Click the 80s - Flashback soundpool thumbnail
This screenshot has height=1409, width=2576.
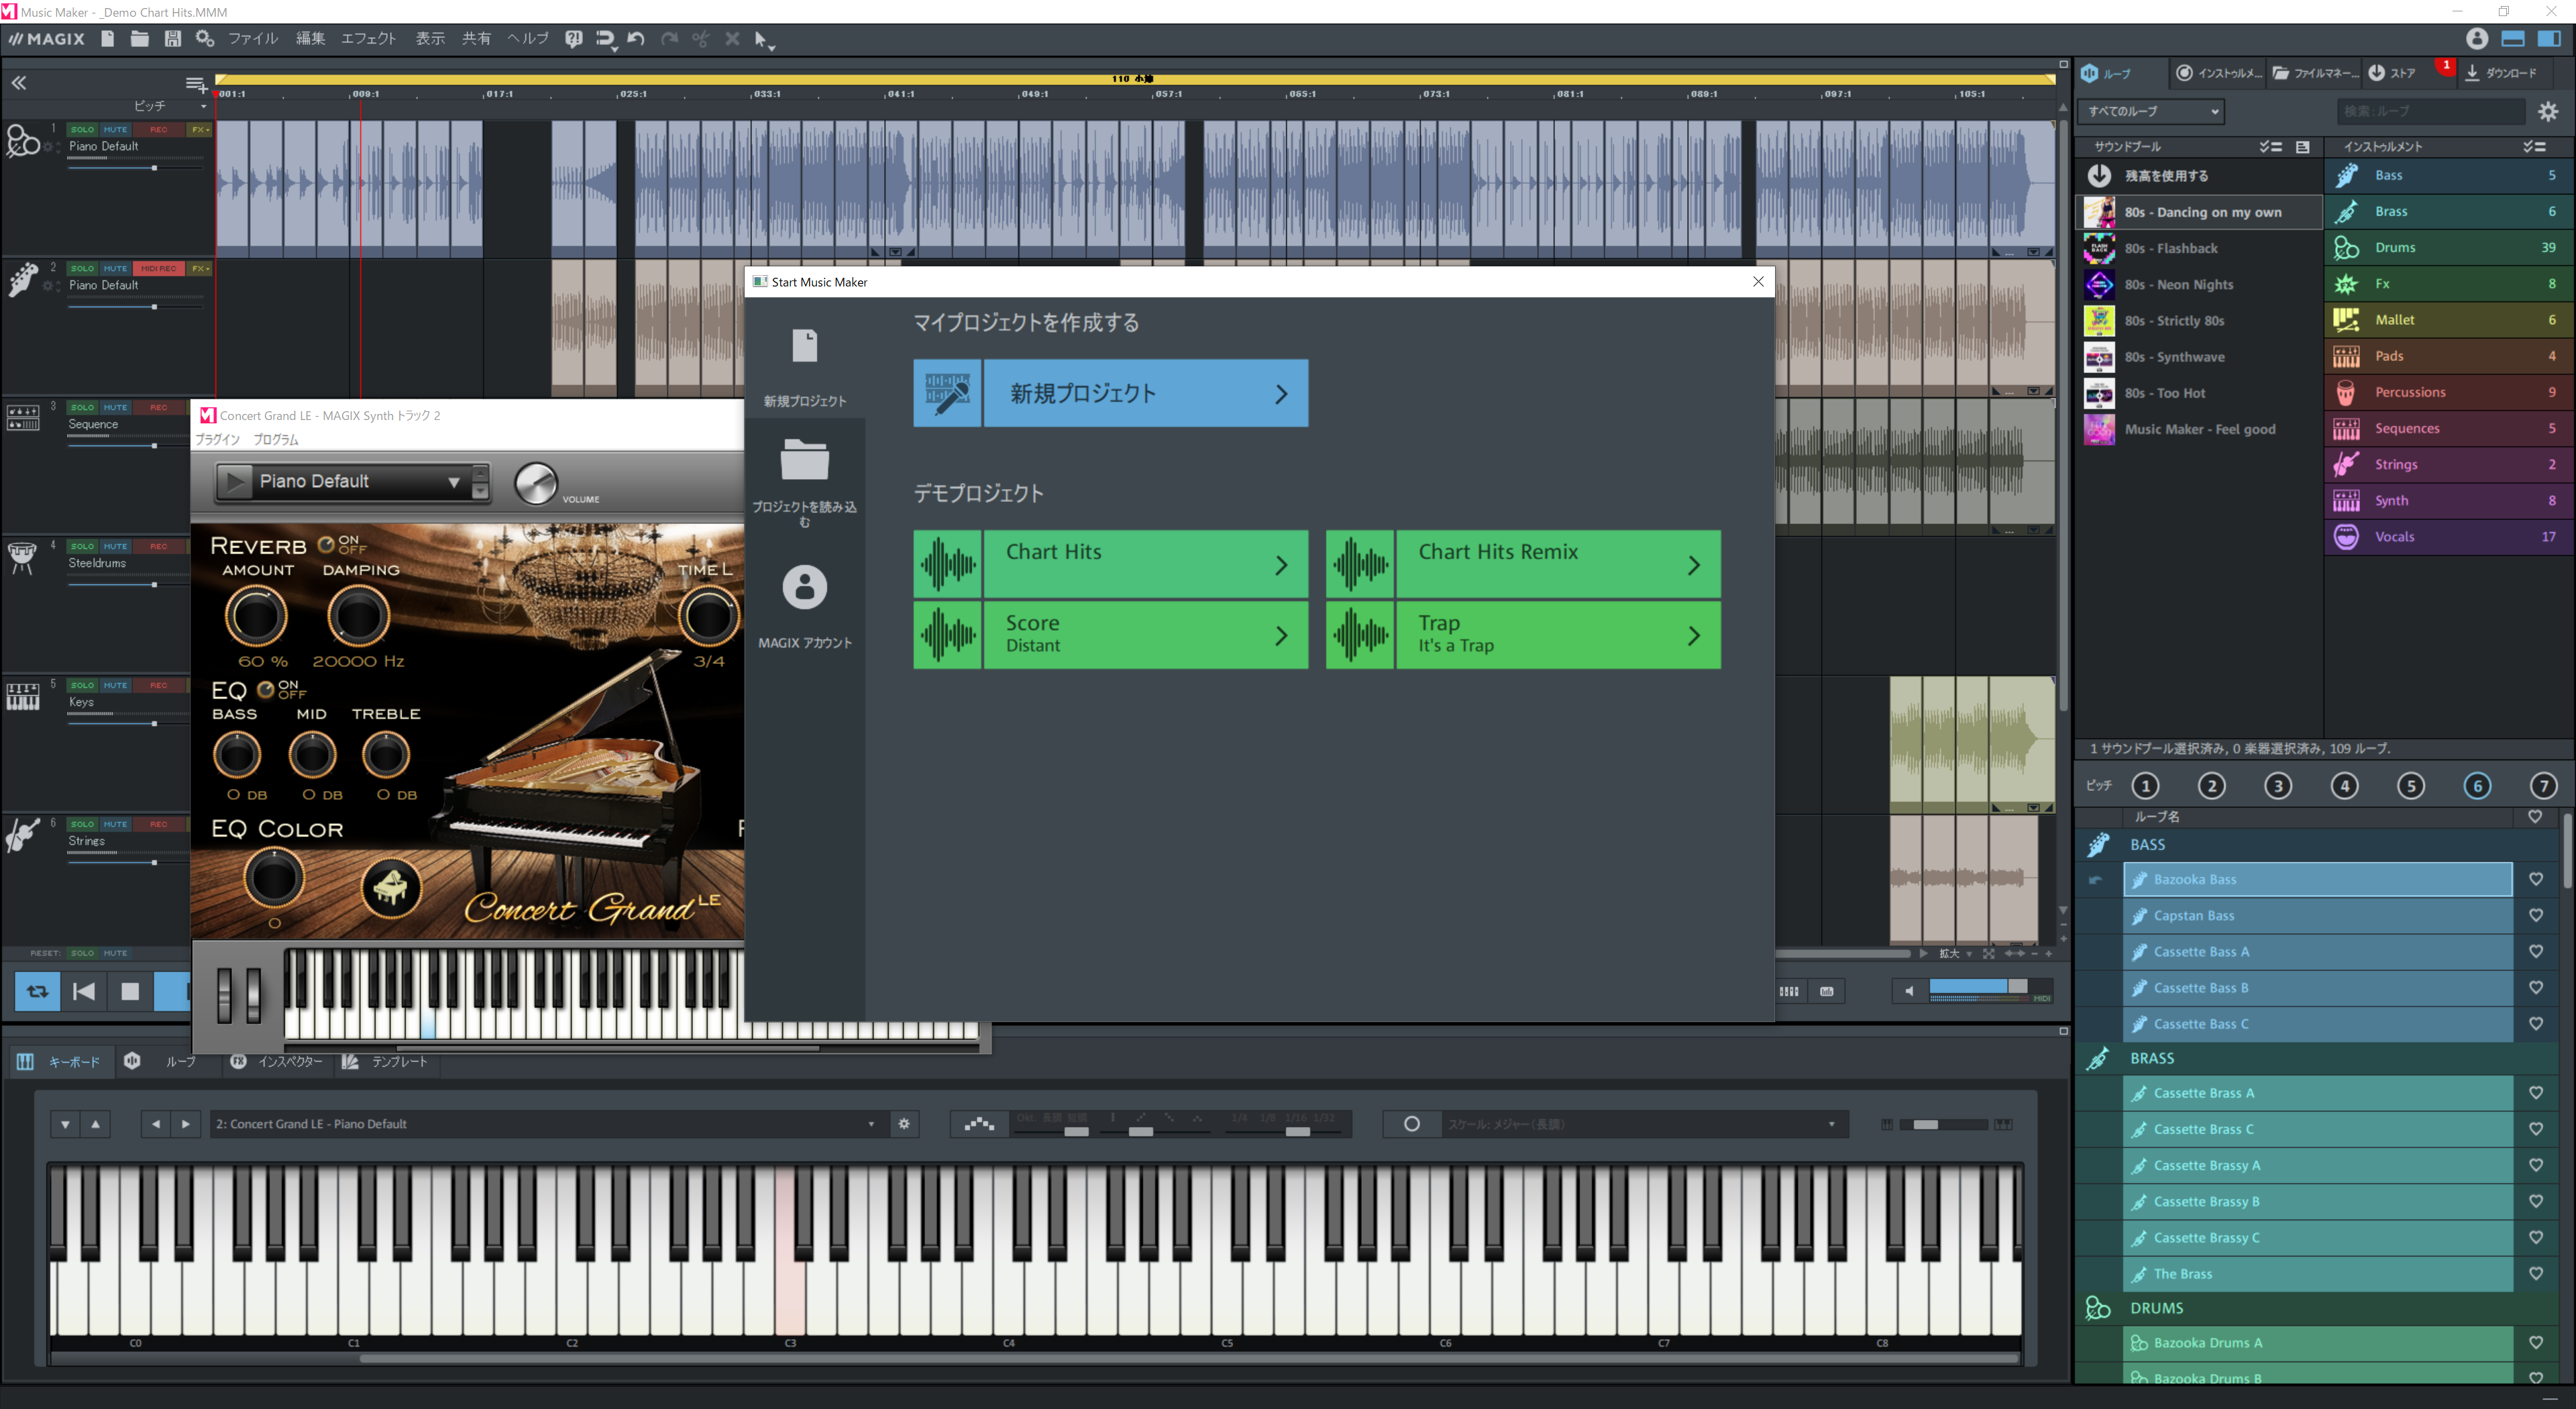tap(2099, 248)
